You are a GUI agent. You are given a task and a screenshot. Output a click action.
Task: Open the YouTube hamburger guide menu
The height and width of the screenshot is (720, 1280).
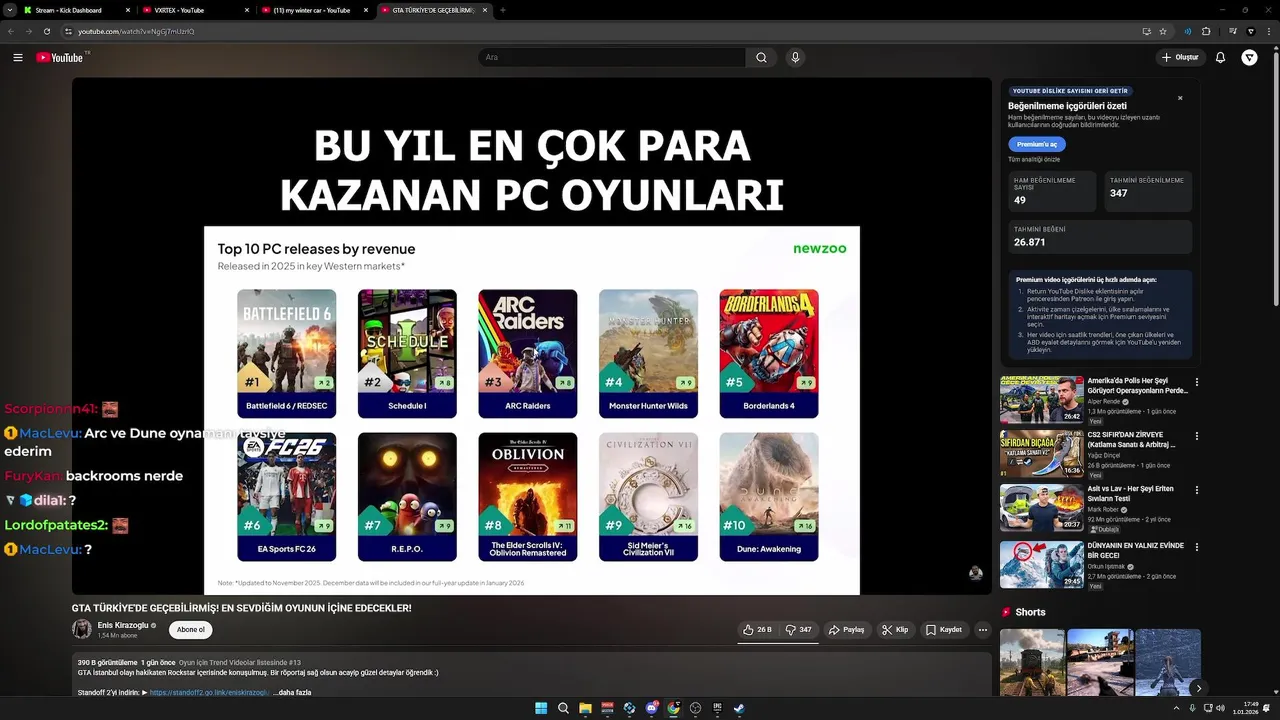(x=18, y=57)
